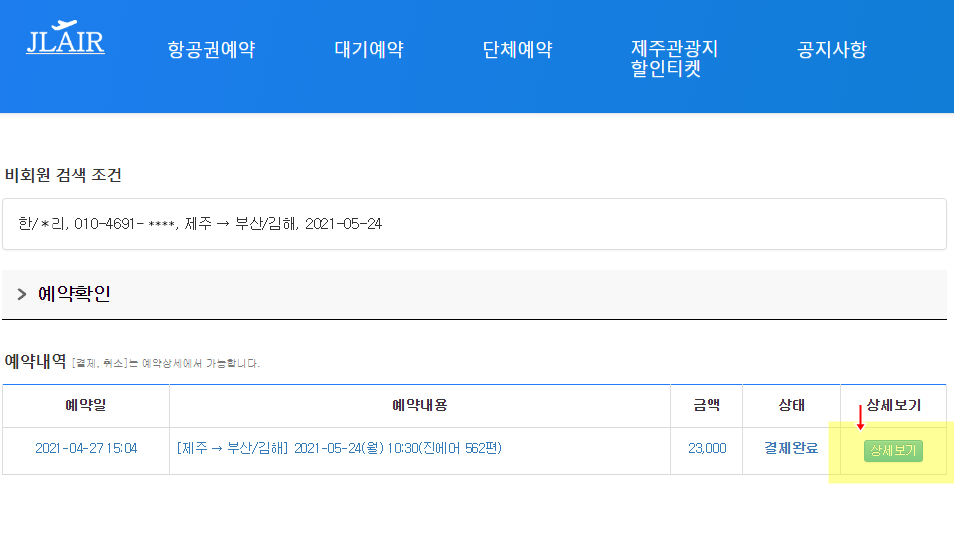Open the 제주 → 부산/김해 reservation link
This screenshot has height=543, width=954.
point(339,448)
